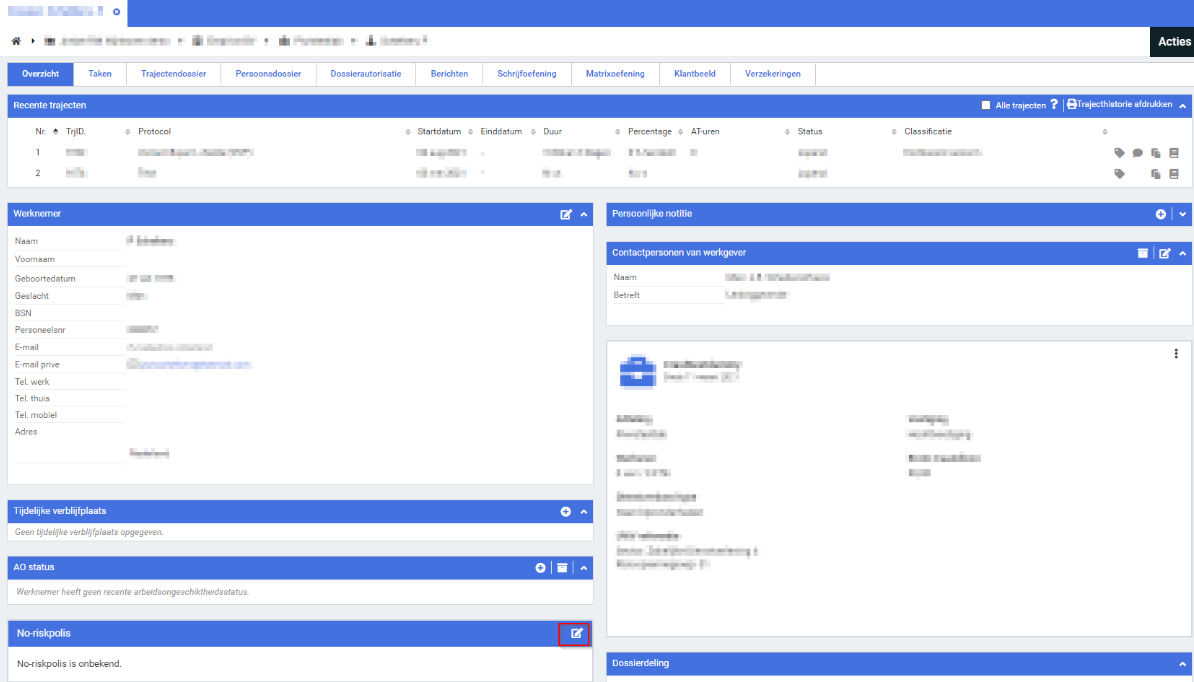Open the Acties button
The width and height of the screenshot is (1194, 682).
point(1172,42)
